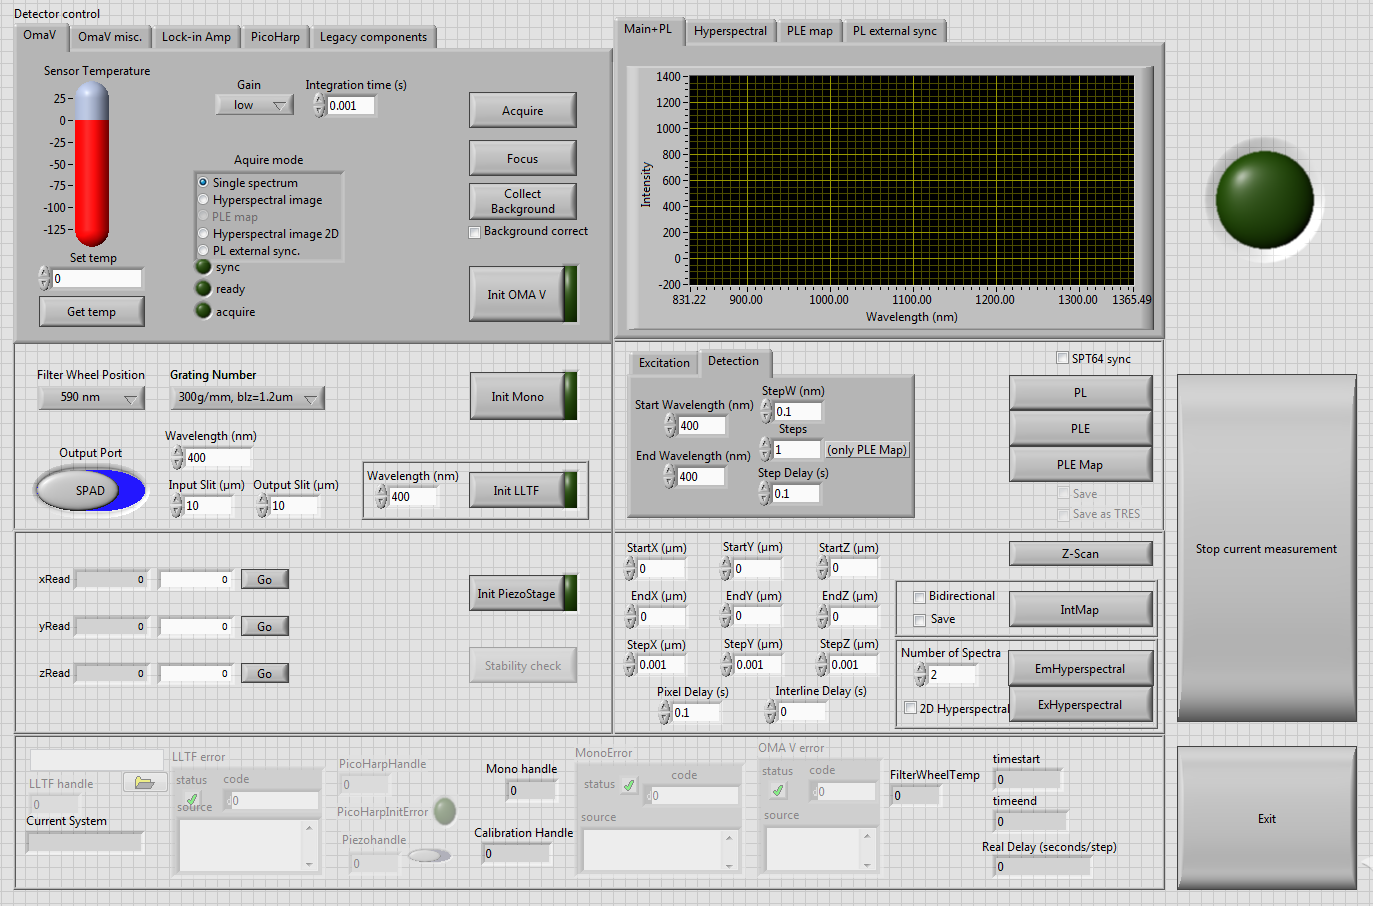This screenshot has width=1373, height=906.
Task: Switch to the Excitation tab
Action: [663, 362]
